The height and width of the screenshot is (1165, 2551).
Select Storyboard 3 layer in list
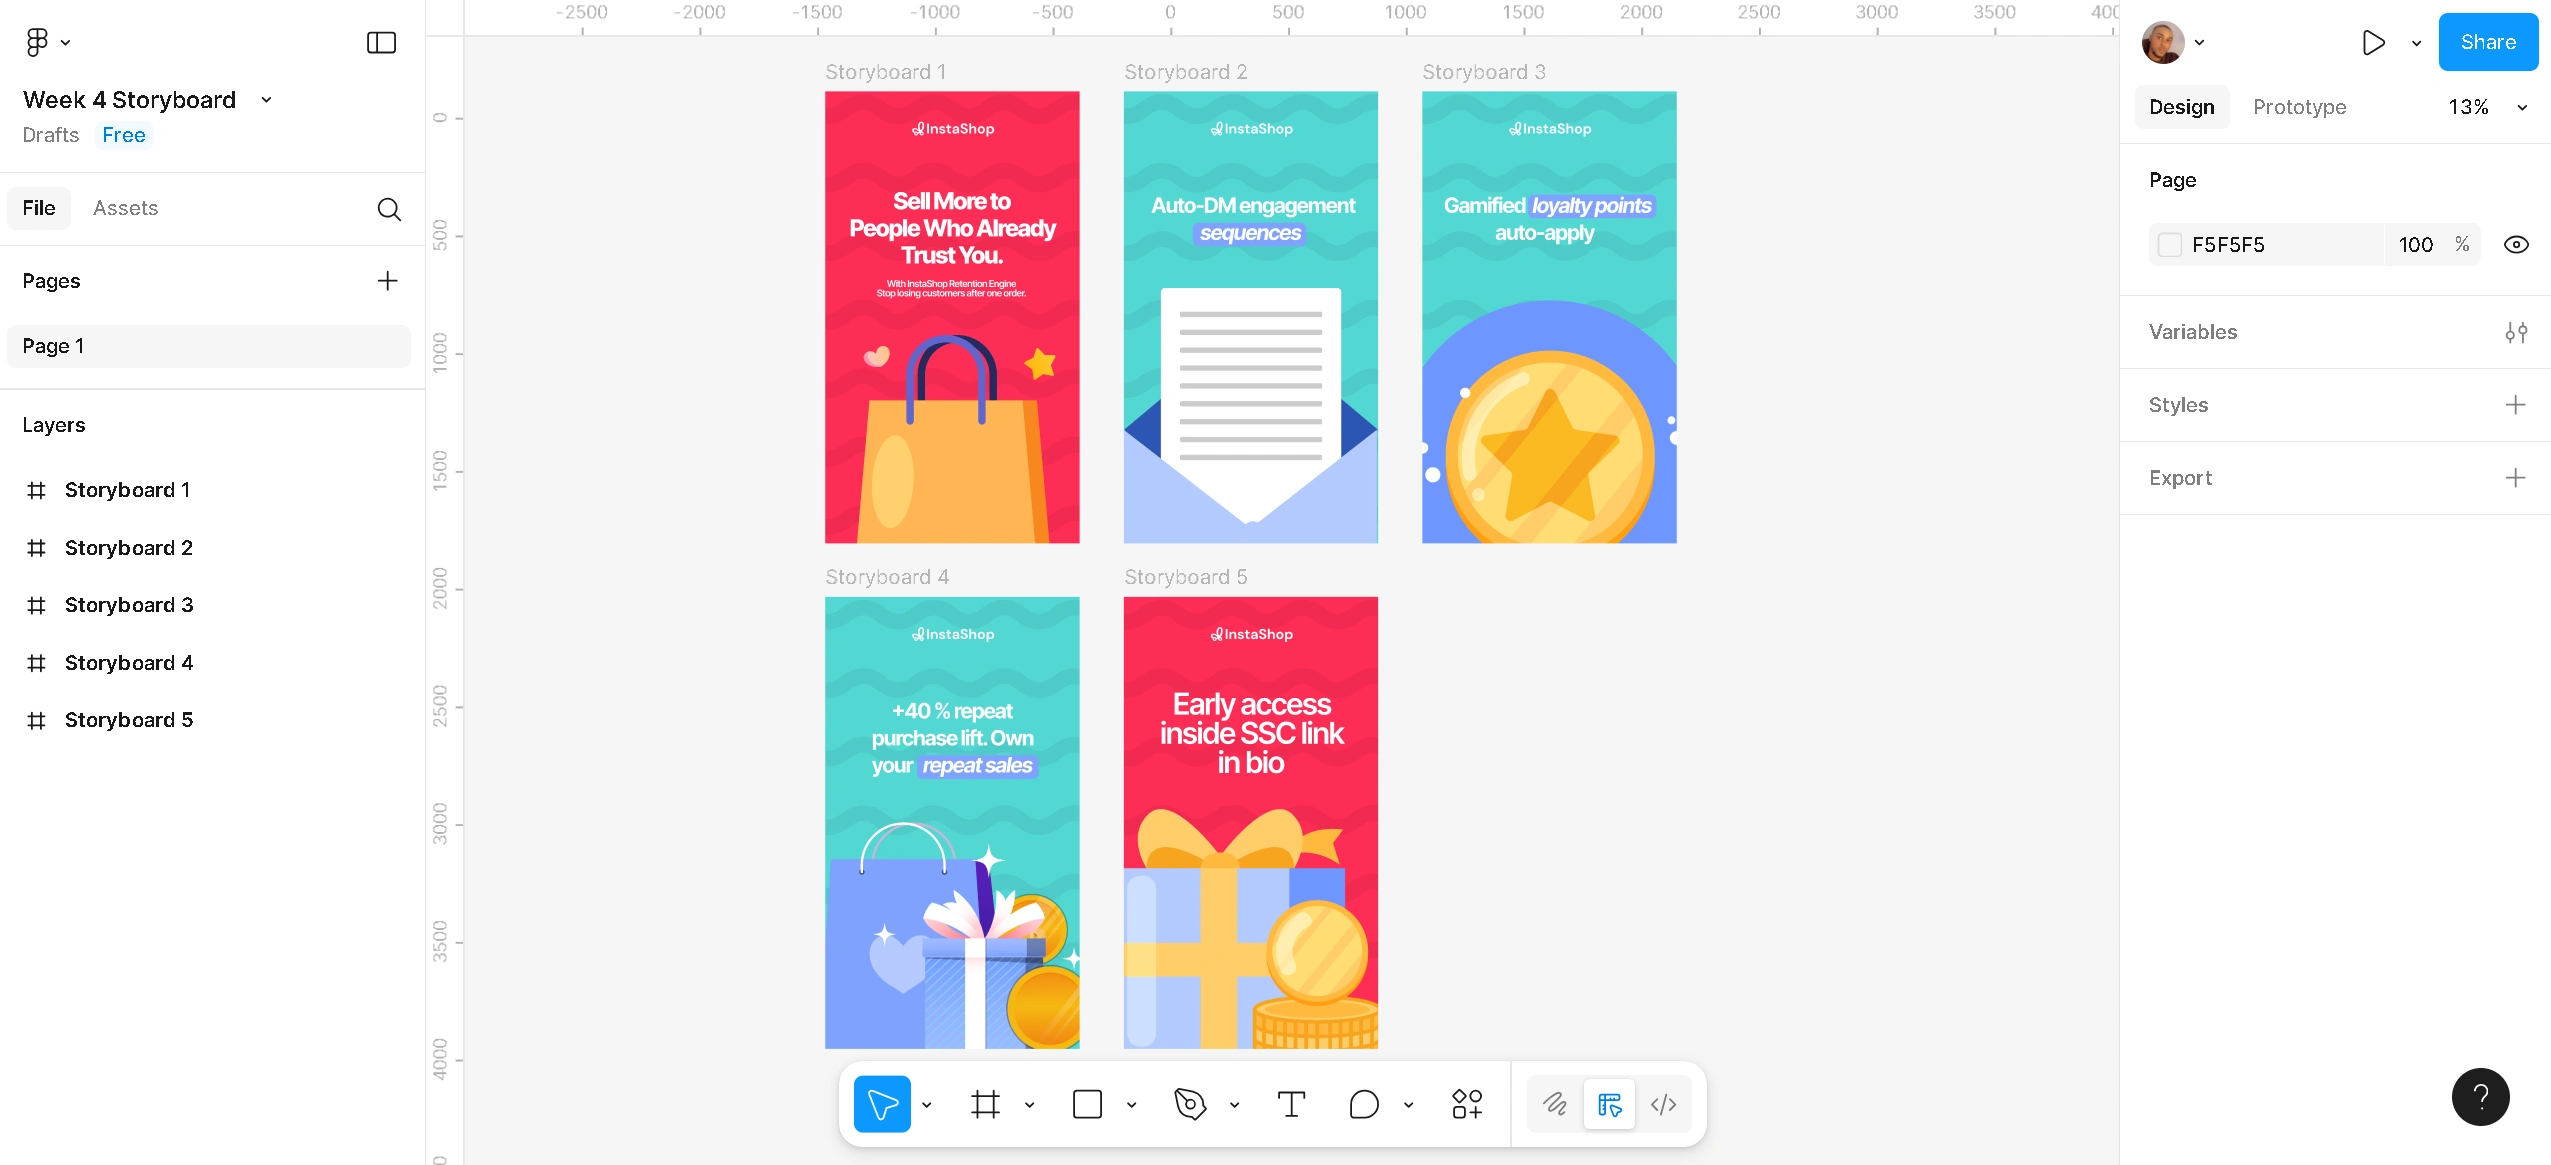129,605
